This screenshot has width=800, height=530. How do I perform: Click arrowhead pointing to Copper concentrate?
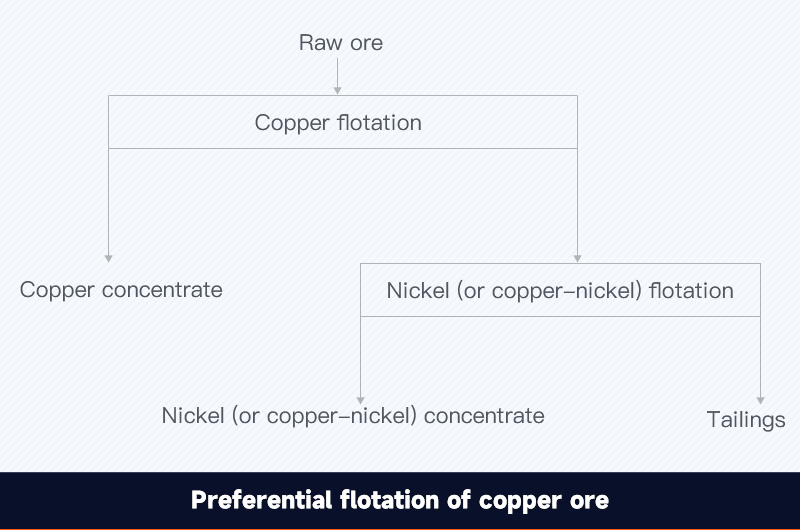click(x=108, y=259)
